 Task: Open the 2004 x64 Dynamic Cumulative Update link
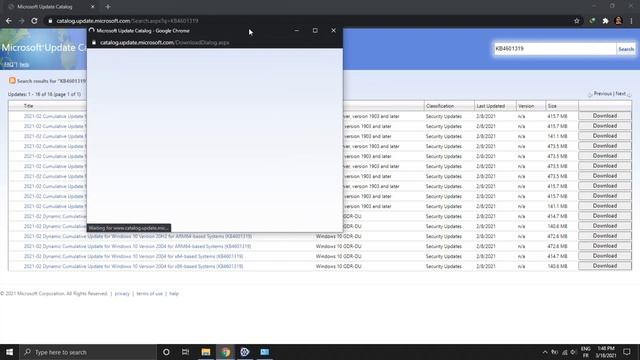[133, 256]
